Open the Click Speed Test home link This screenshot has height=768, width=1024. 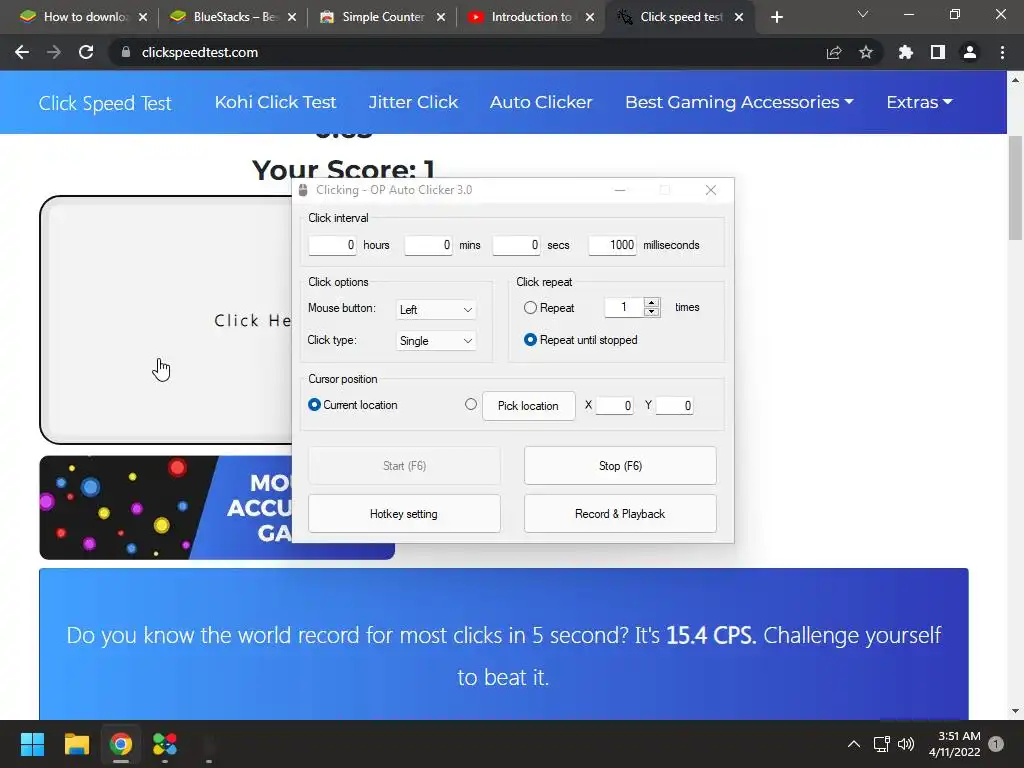tap(104, 103)
